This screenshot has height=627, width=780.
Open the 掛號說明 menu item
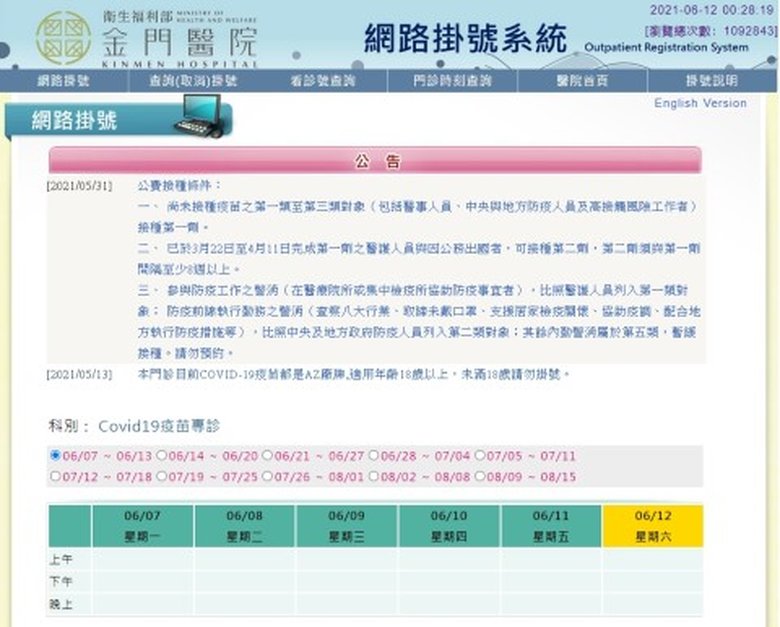711,81
